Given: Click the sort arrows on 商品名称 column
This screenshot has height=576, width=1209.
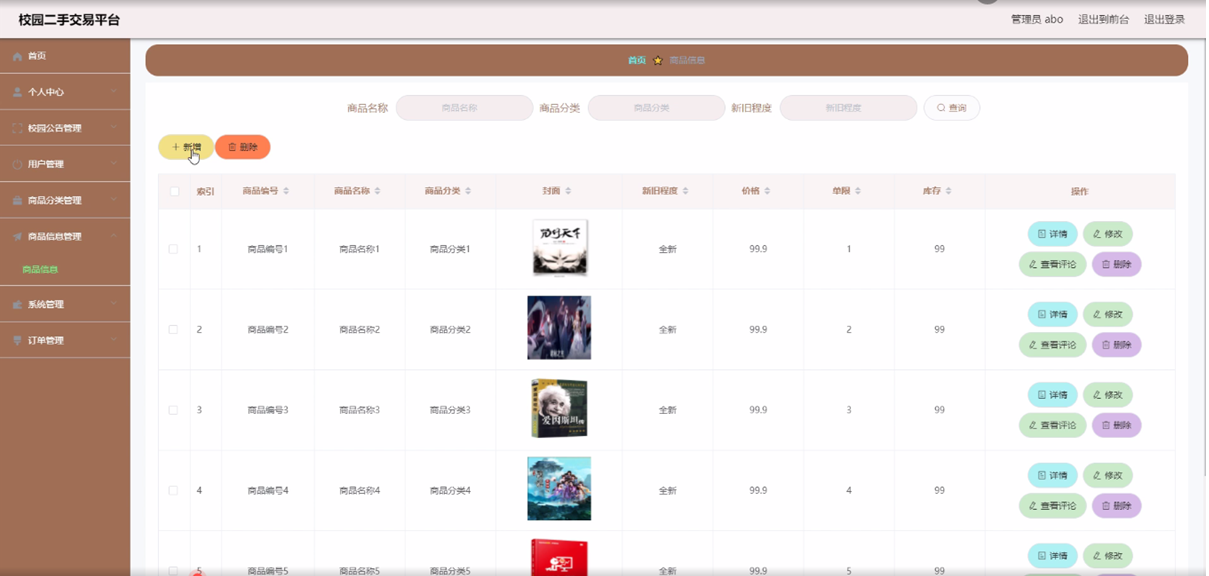Looking at the screenshot, I should click(x=377, y=191).
